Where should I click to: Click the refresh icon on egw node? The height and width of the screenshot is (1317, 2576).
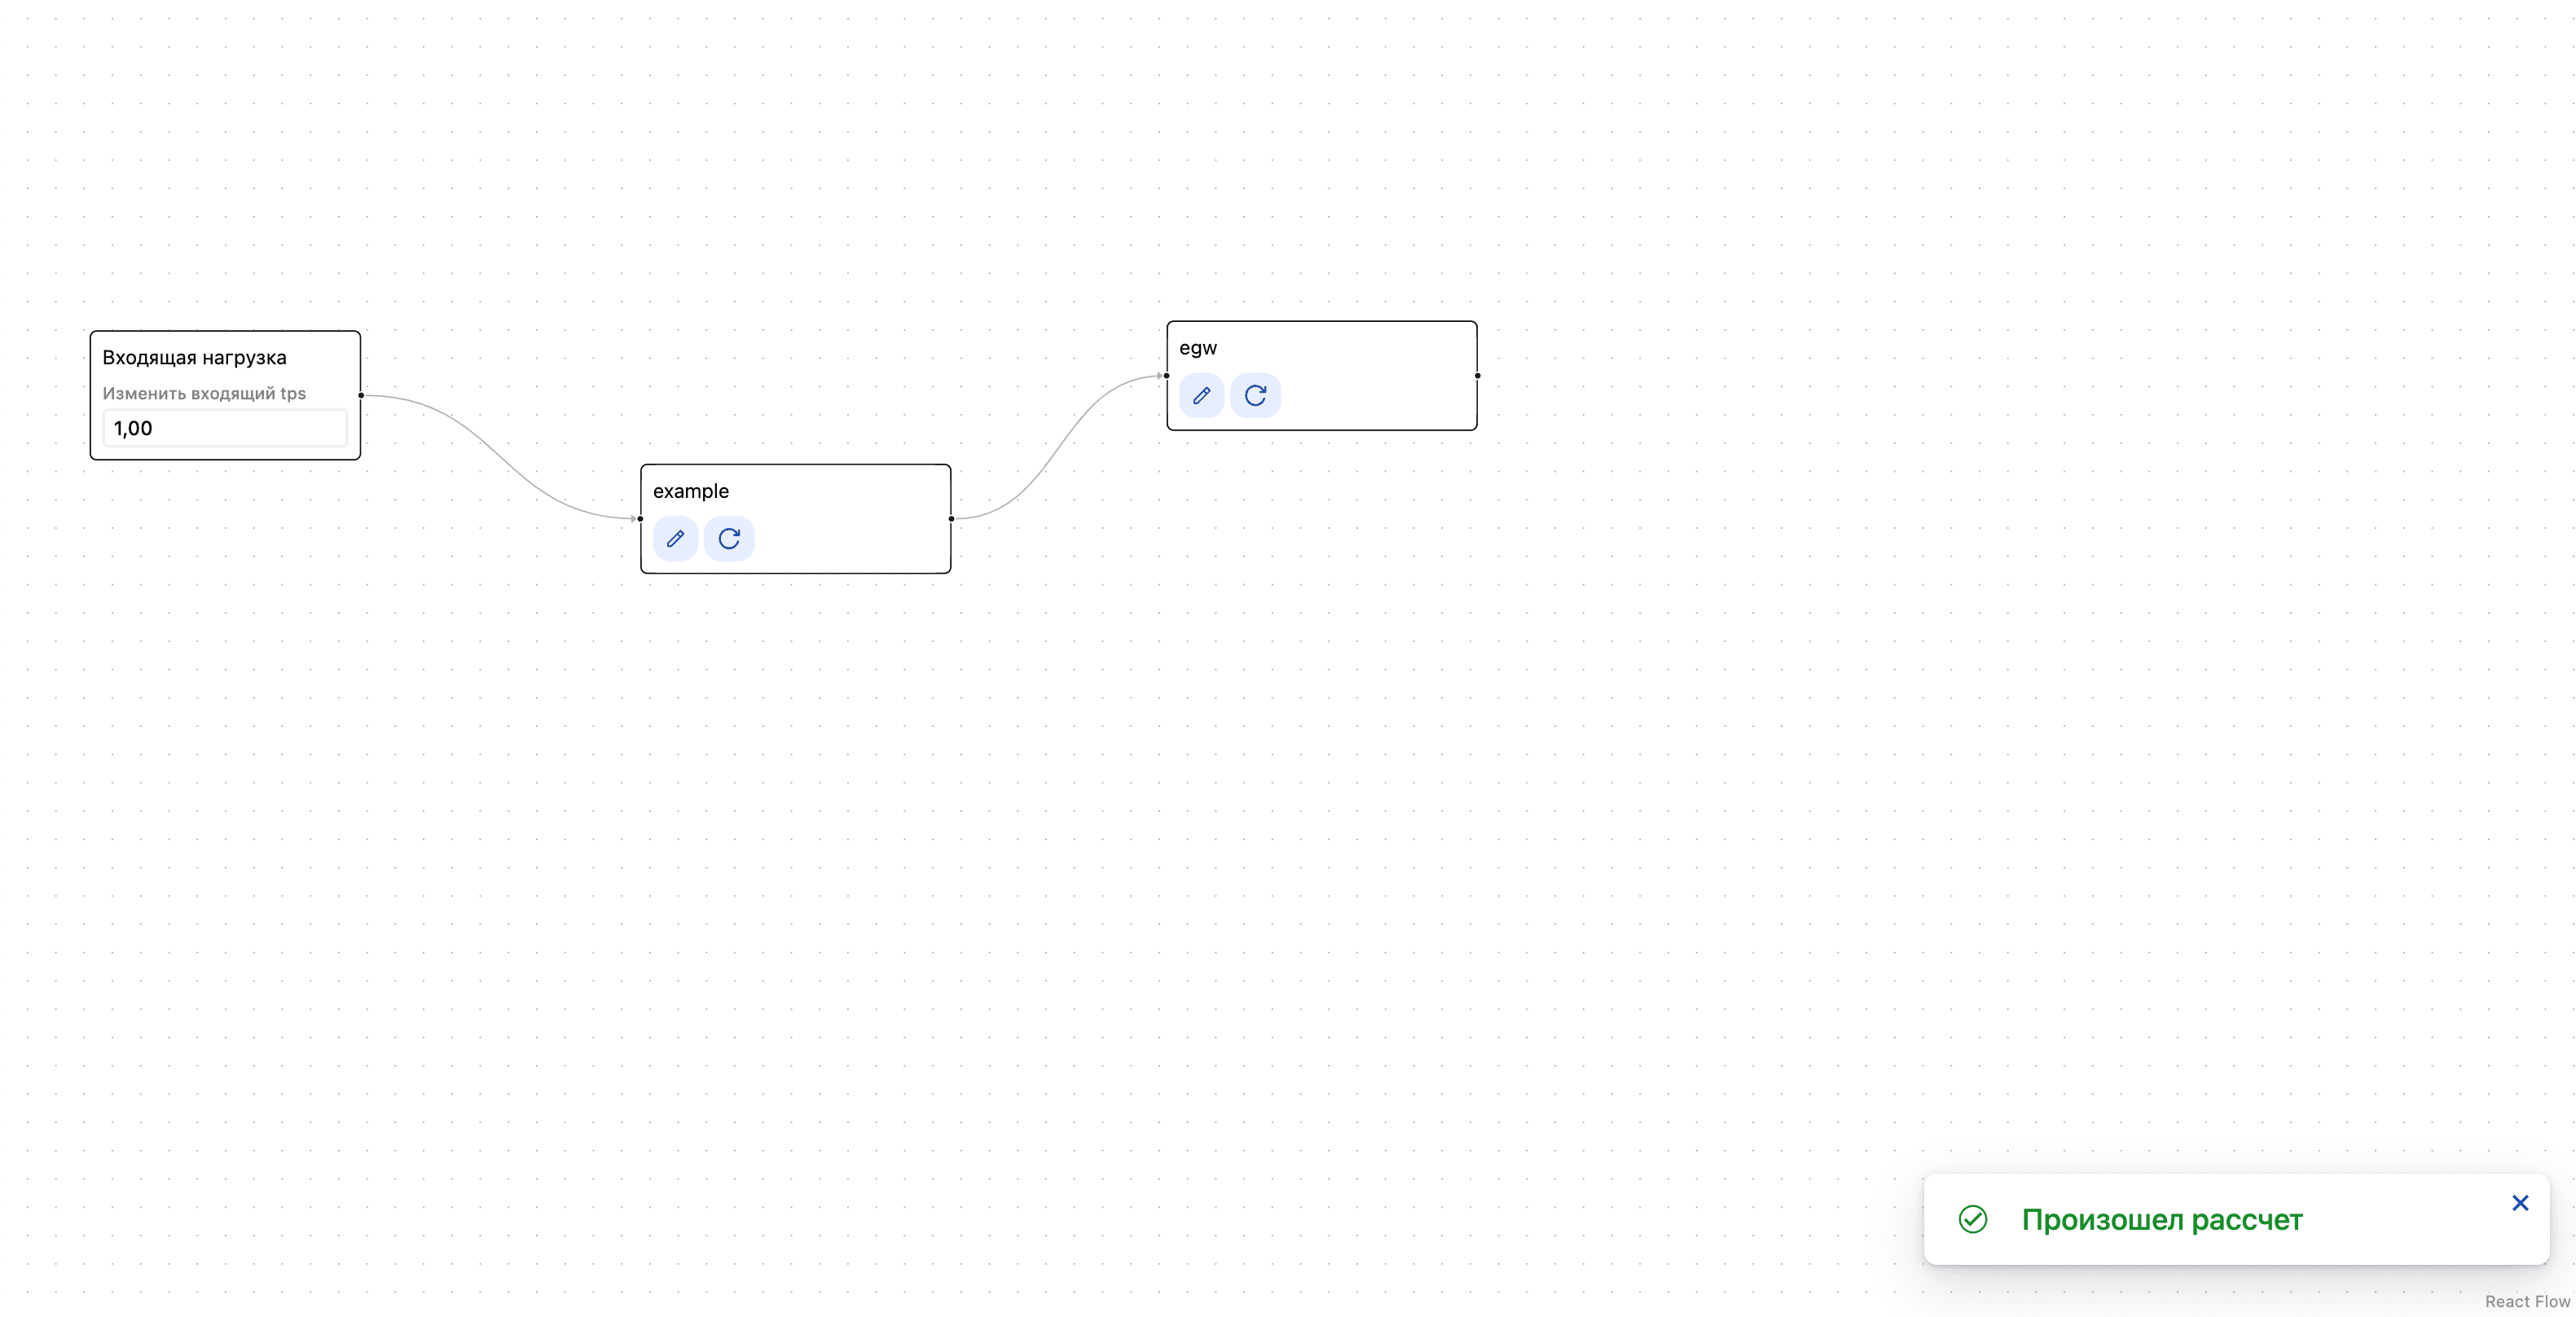(x=1255, y=396)
